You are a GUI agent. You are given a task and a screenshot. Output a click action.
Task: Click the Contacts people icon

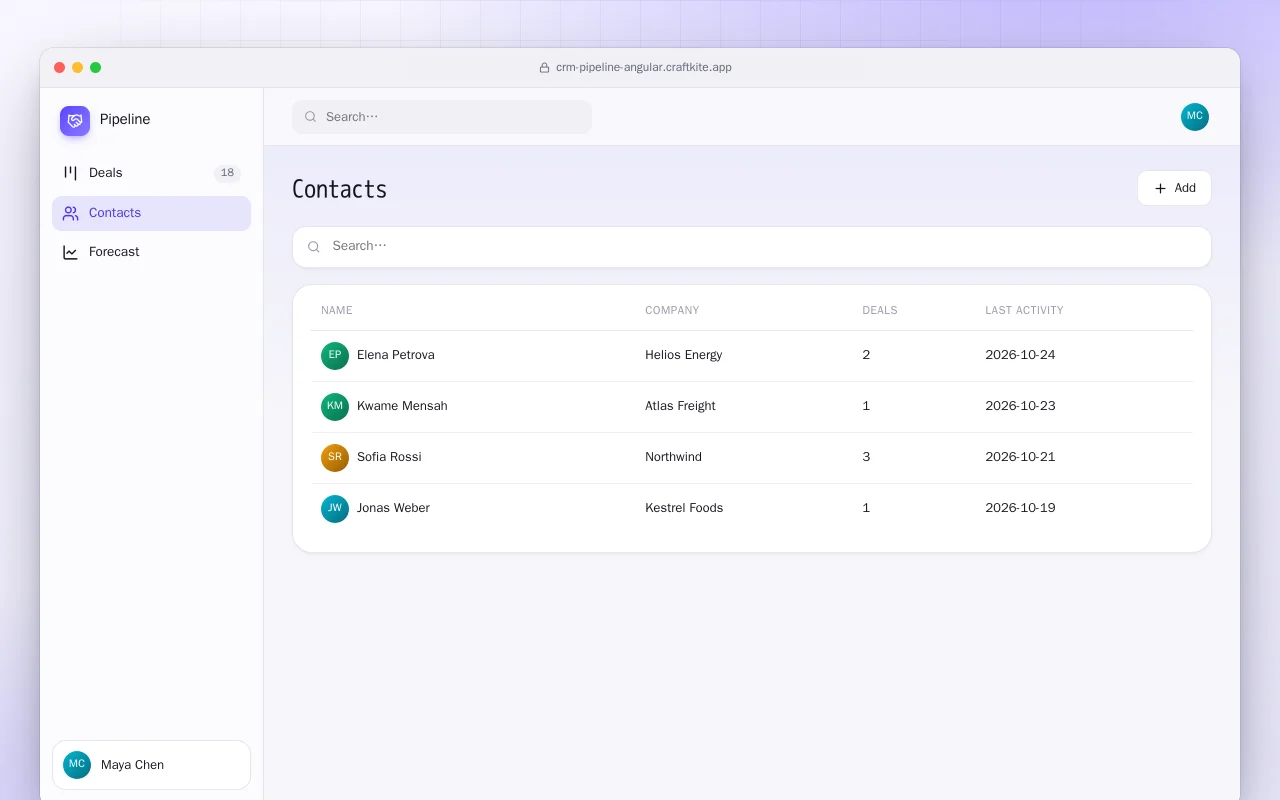coord(70,213)
